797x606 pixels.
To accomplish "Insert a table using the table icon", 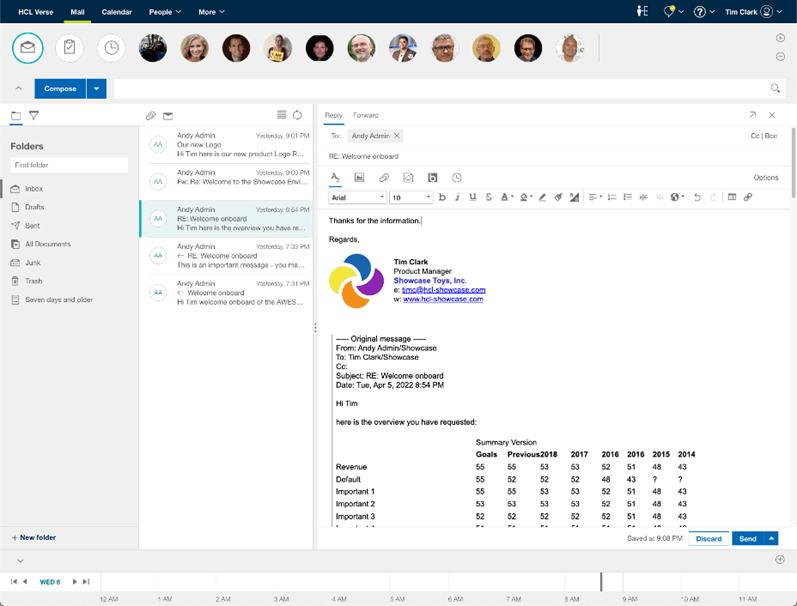I will tap(732, 197).
